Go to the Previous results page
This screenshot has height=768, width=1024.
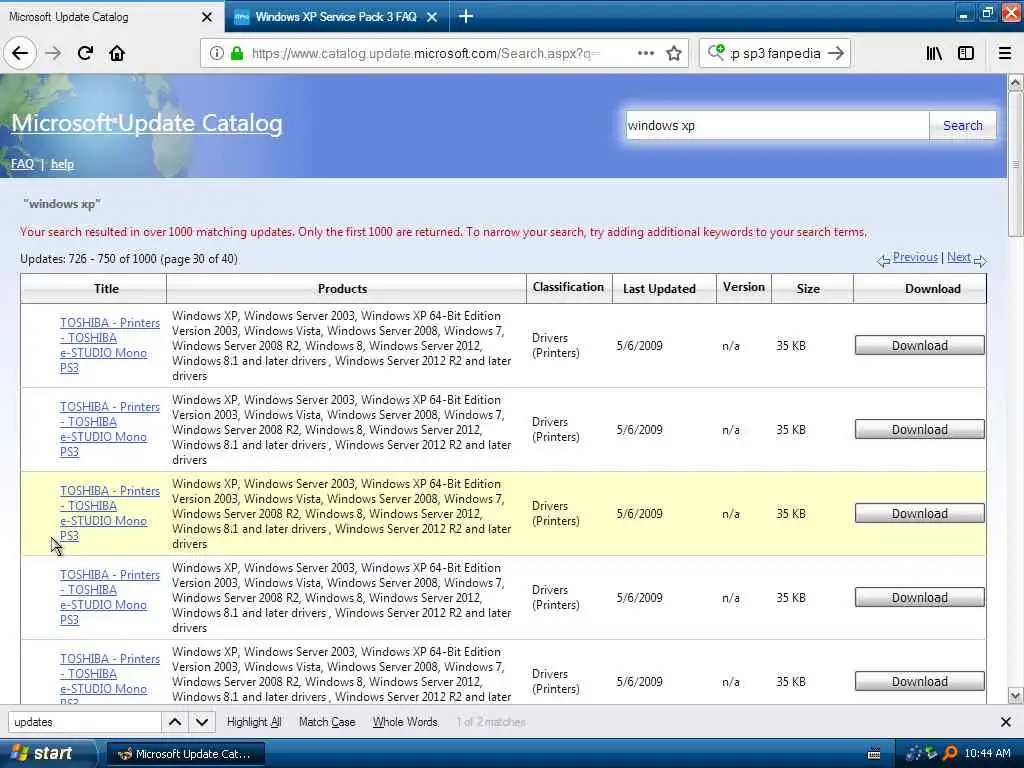pyautogui.click(x=915, y=257)
